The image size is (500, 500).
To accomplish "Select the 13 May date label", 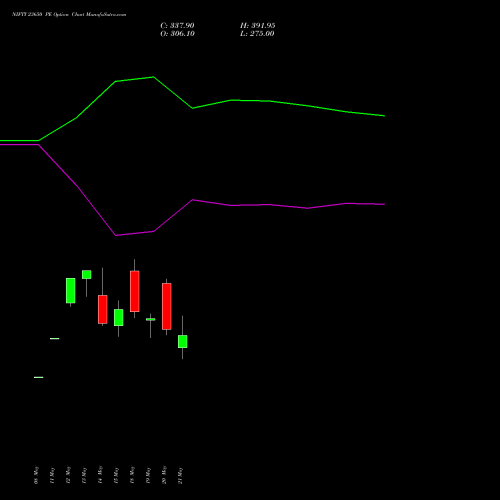I will tap(84, 475).
